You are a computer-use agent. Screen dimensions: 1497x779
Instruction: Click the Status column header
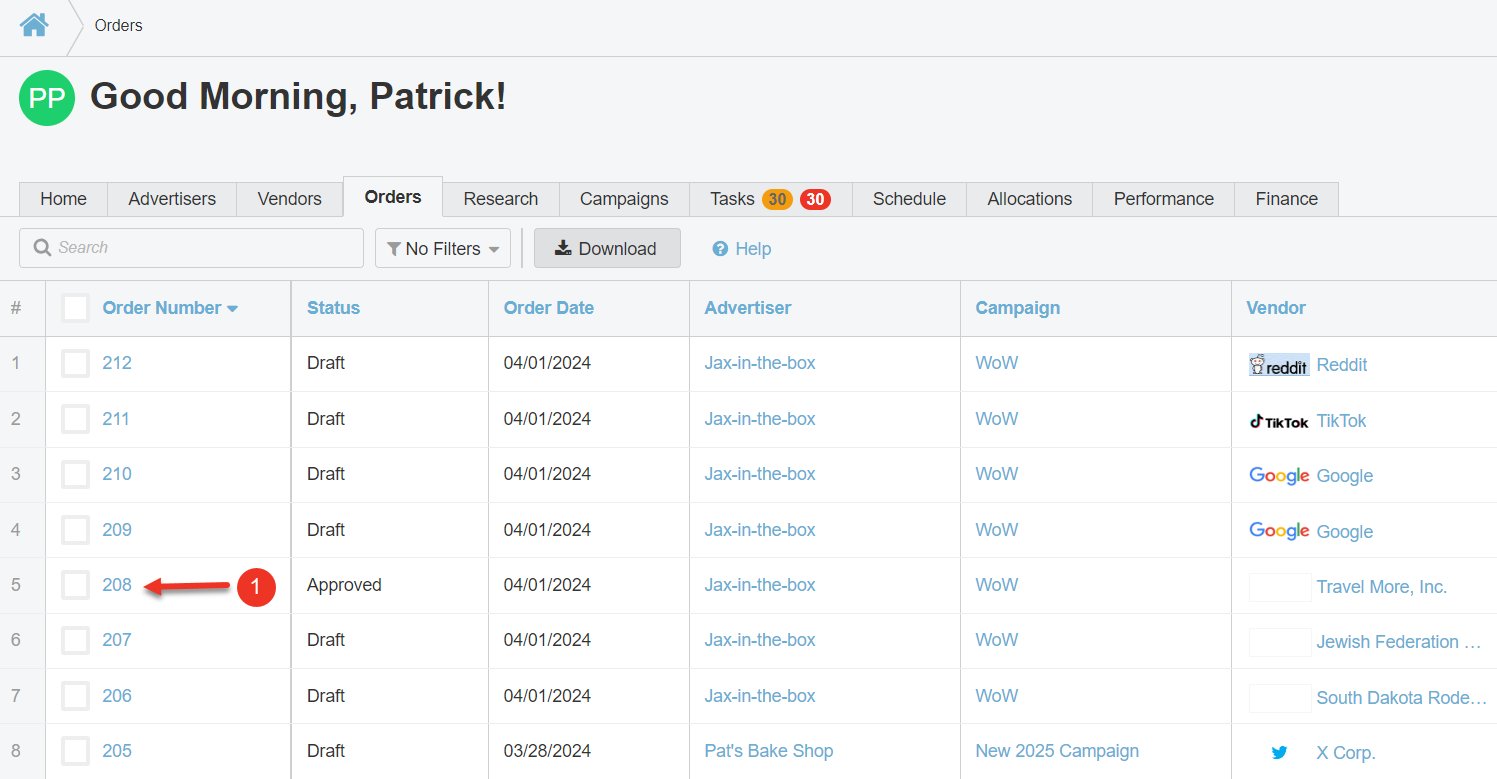333,307
